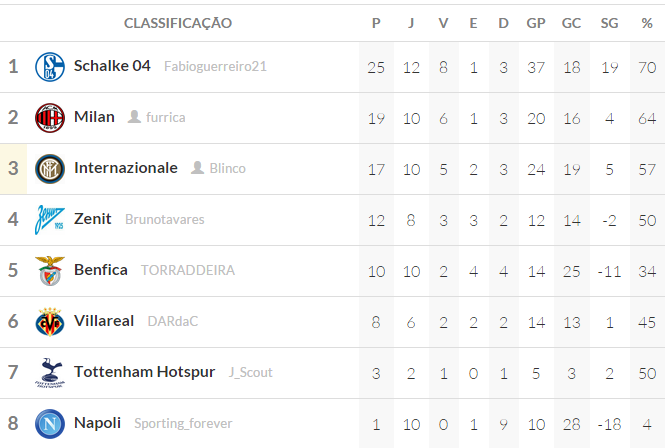The image size is (671, 448).
Task: Sort table by the P points header
Action: coord(376,23)
